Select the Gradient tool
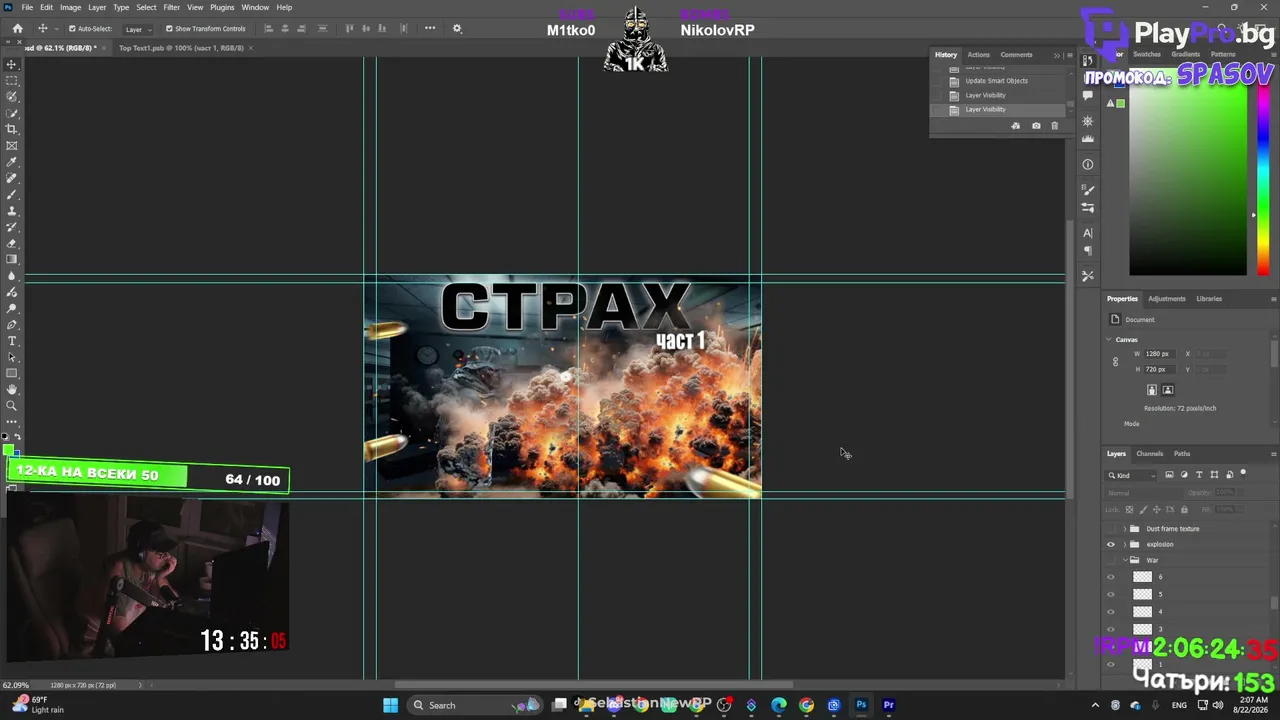This screenshot has width=1280, height=720. pyautogui.click(x=12, y=259)
